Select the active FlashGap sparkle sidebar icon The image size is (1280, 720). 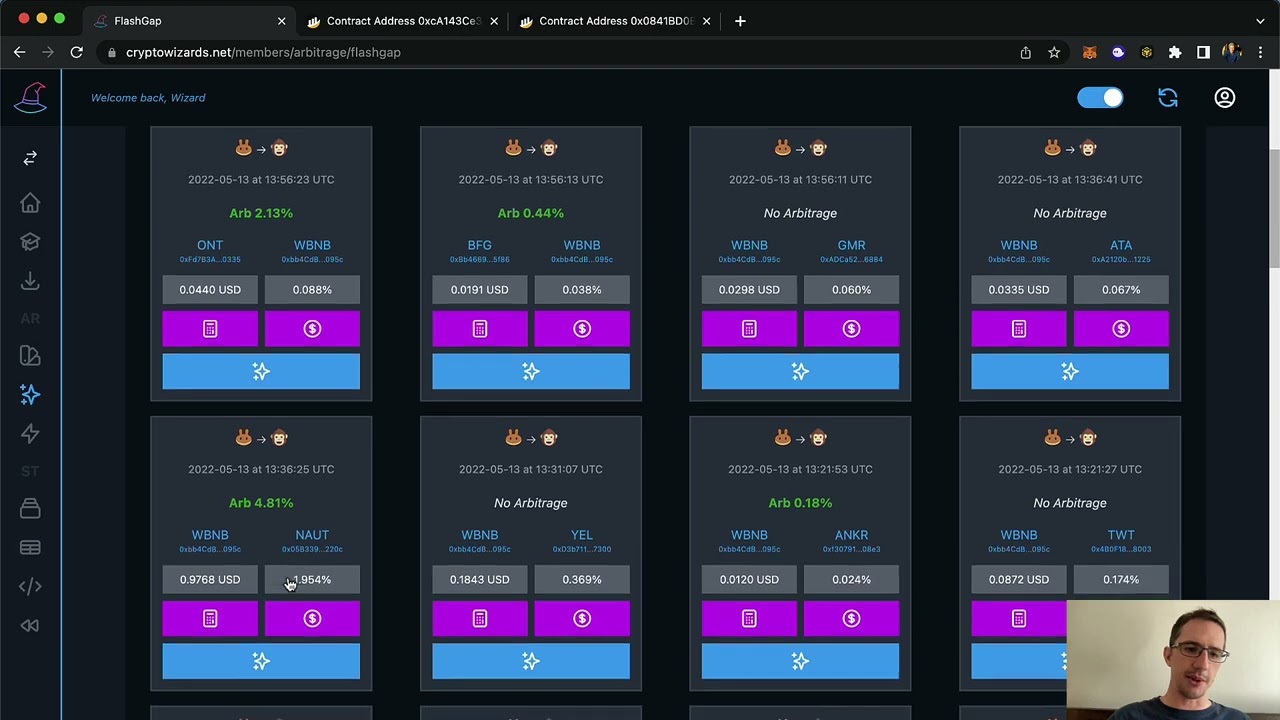(x=30, y=395)
